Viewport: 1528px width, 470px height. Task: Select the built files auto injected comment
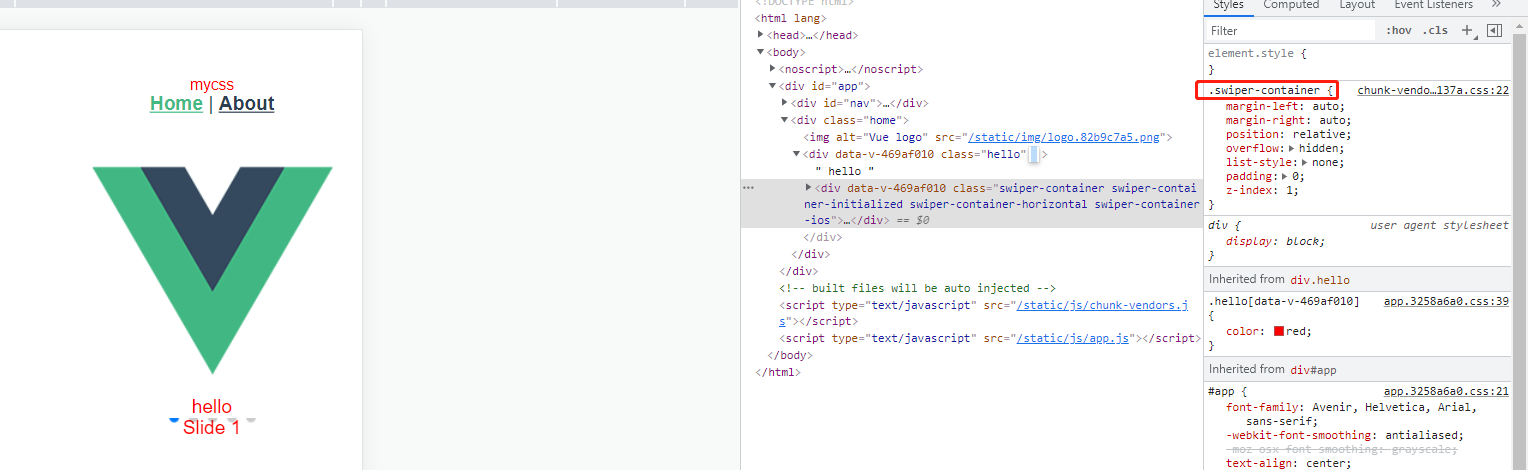[918, 288]
